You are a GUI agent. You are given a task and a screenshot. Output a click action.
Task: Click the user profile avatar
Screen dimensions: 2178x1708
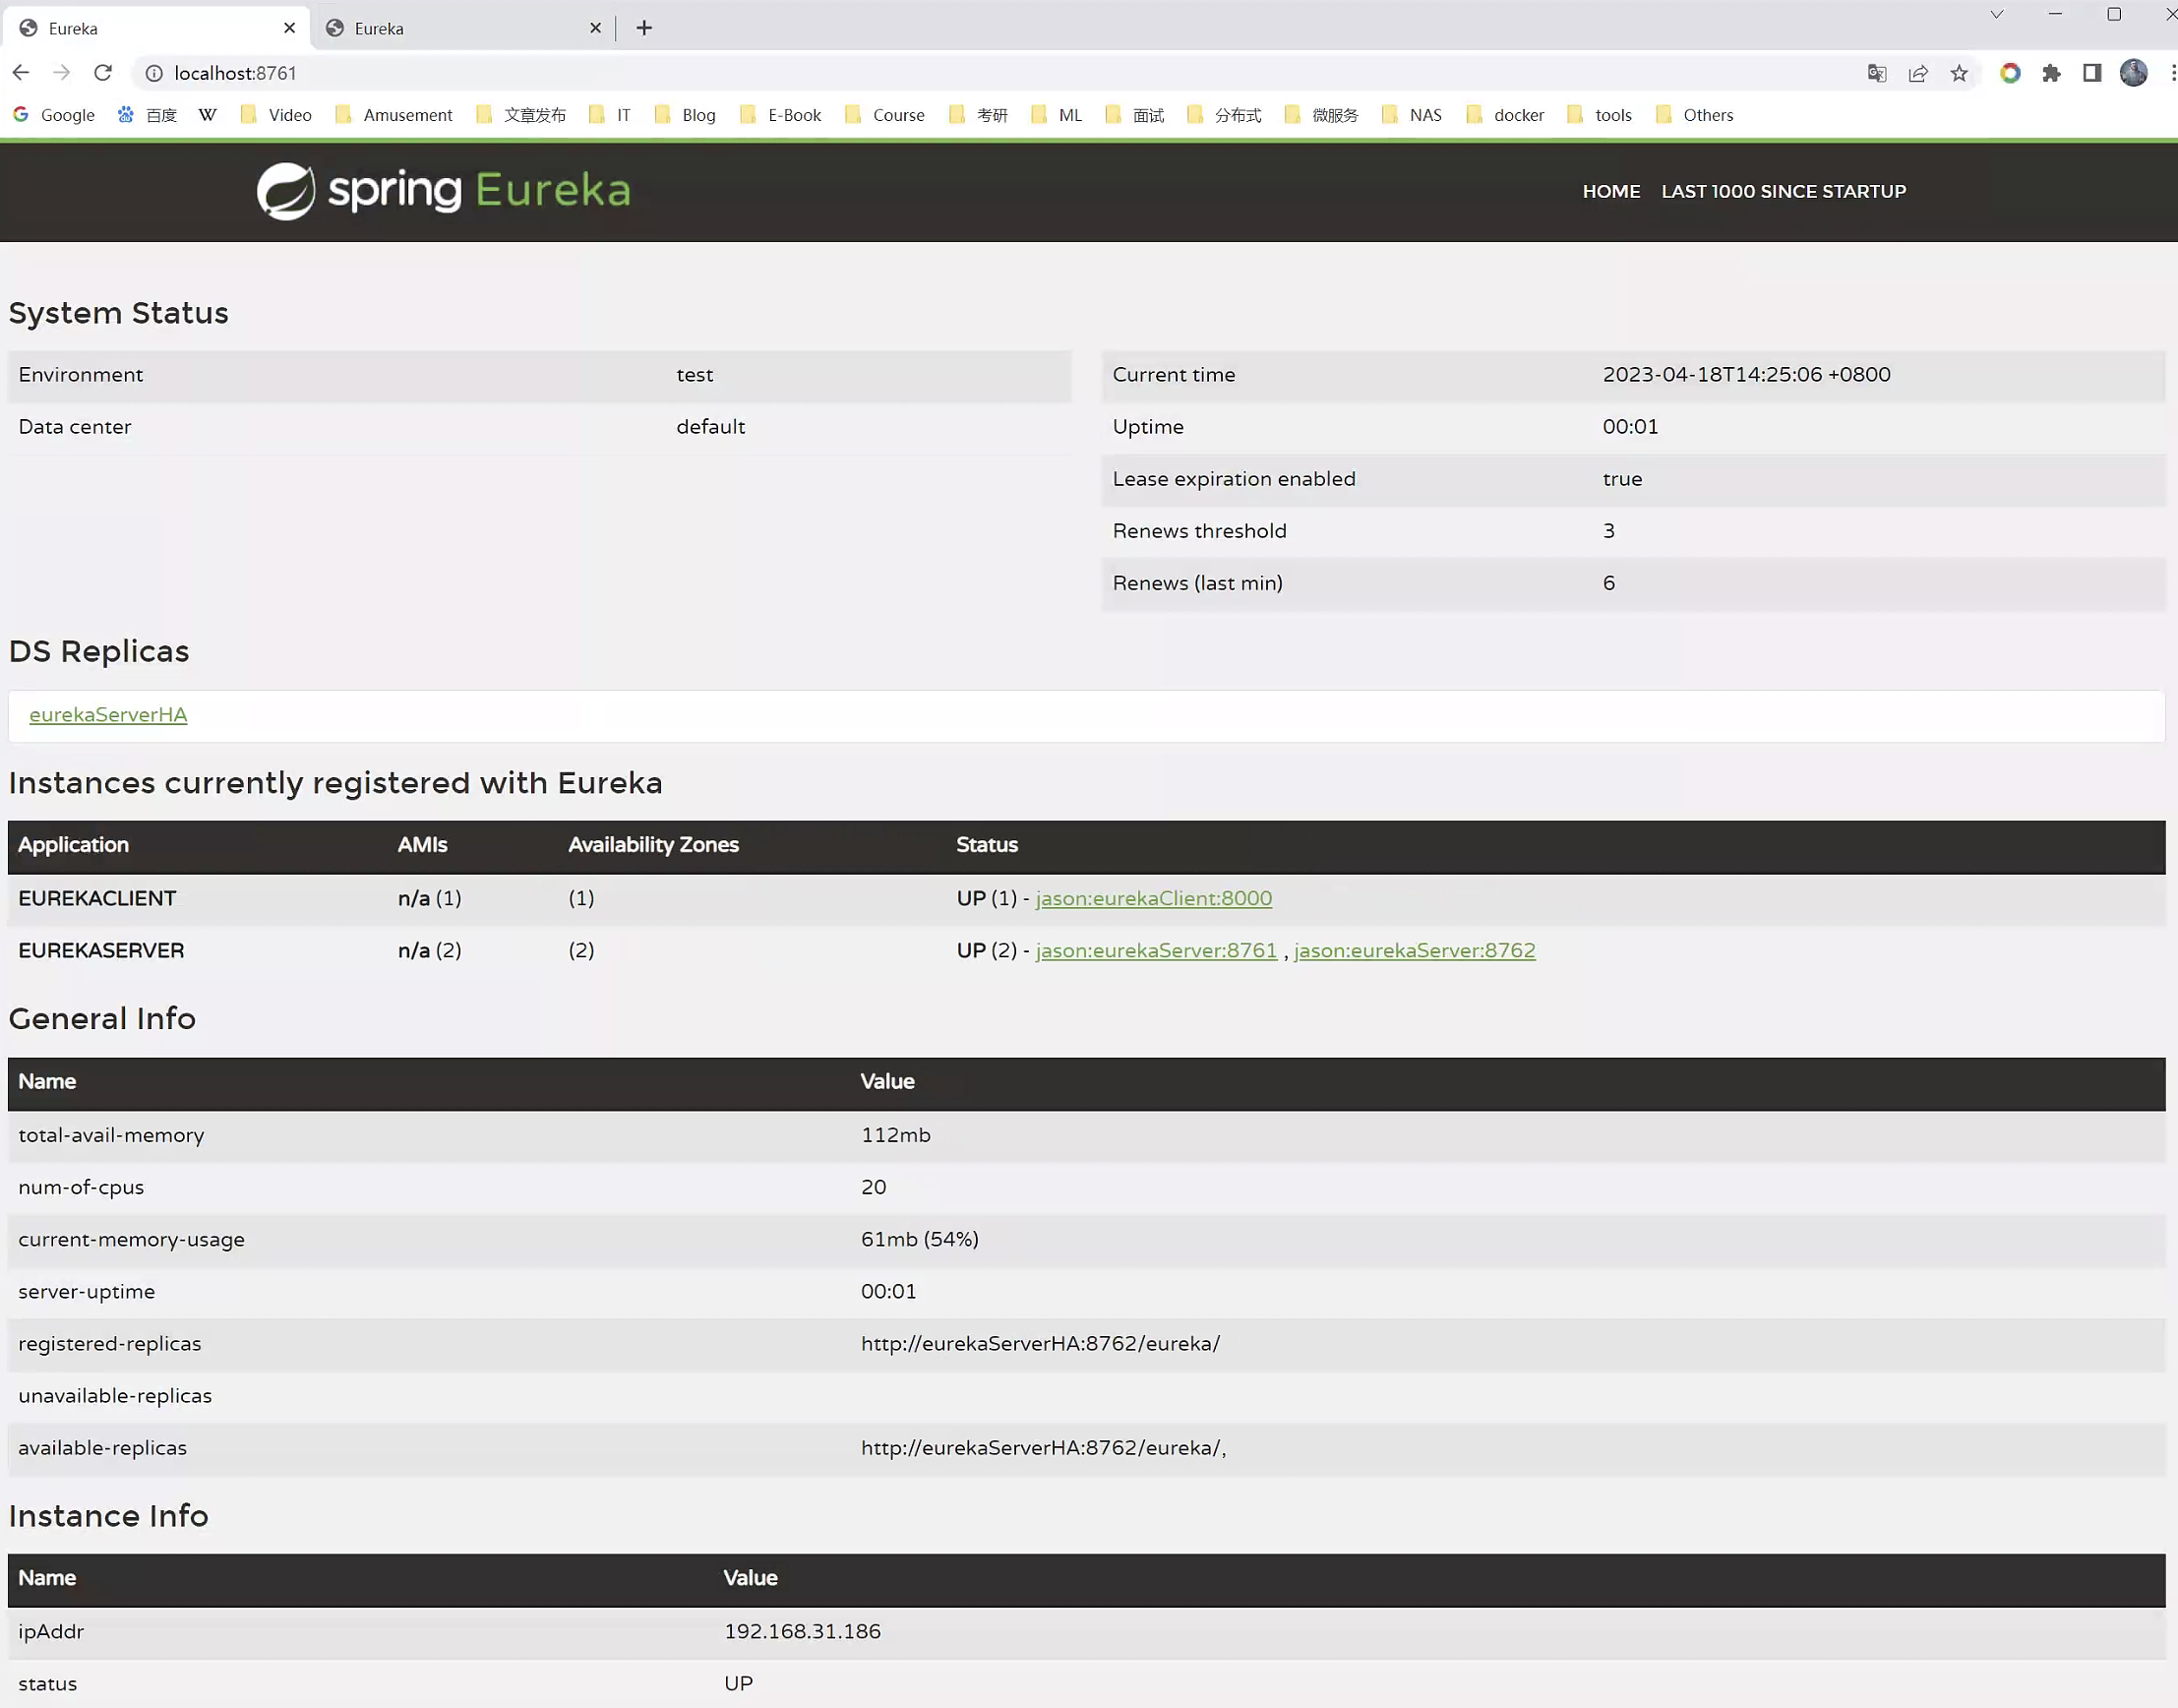[2133, 73]
